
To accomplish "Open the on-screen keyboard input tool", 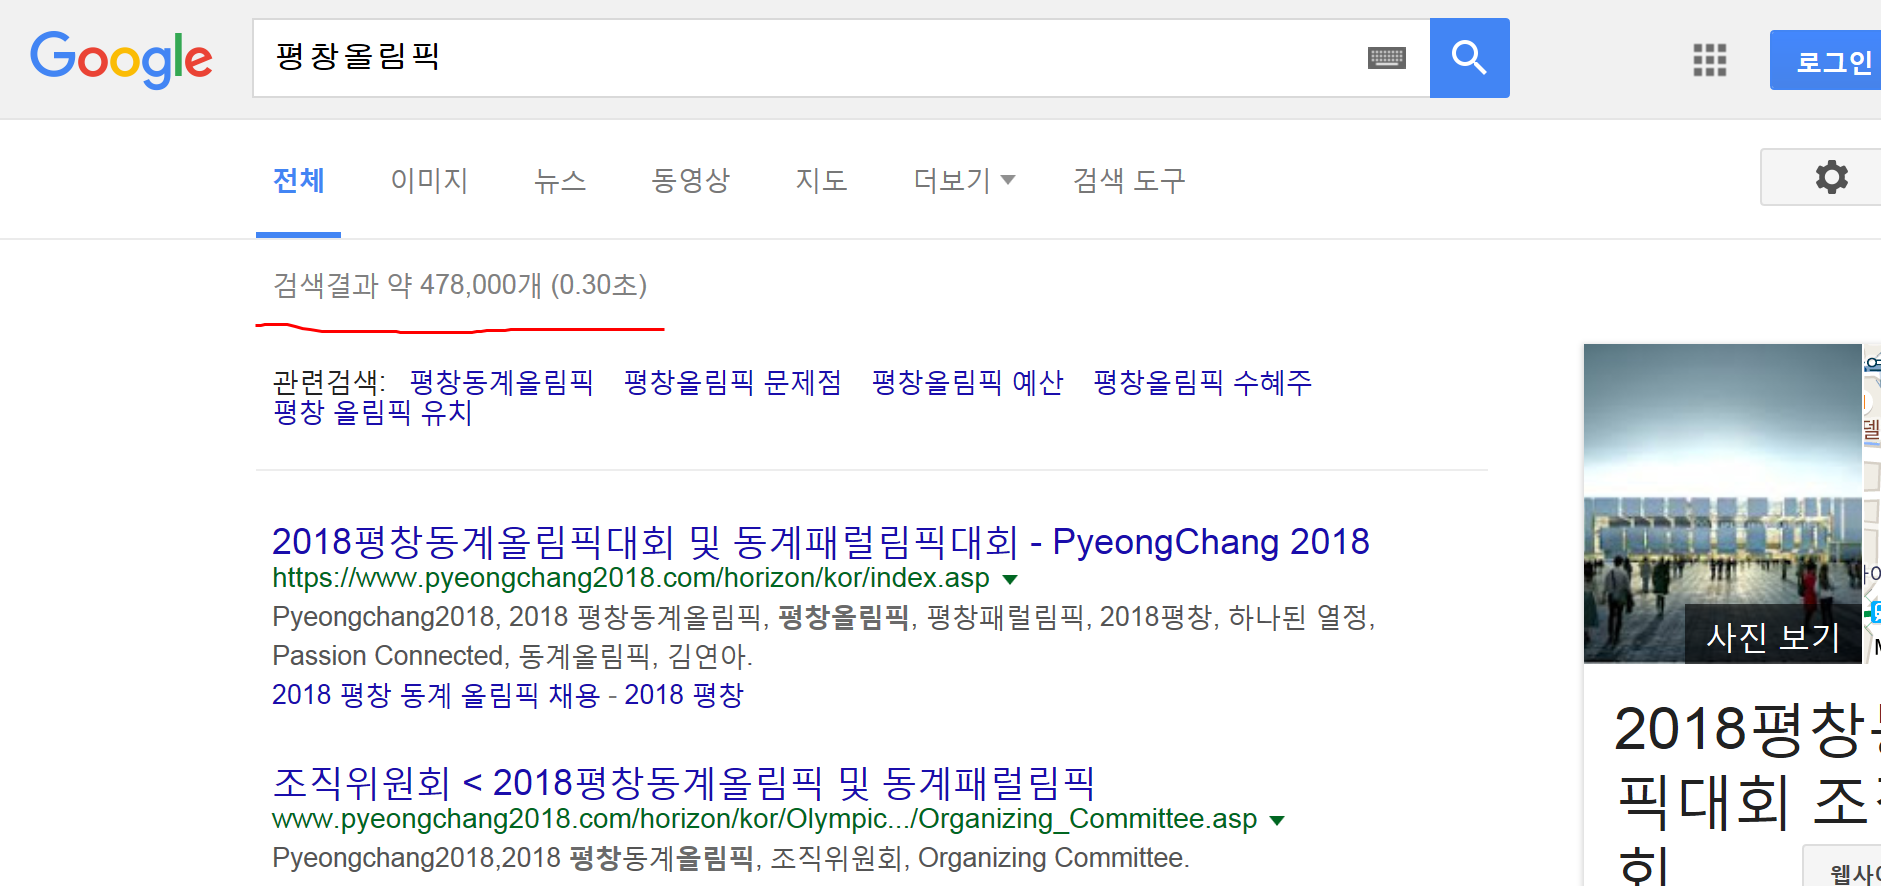I will pos(1386,58).
